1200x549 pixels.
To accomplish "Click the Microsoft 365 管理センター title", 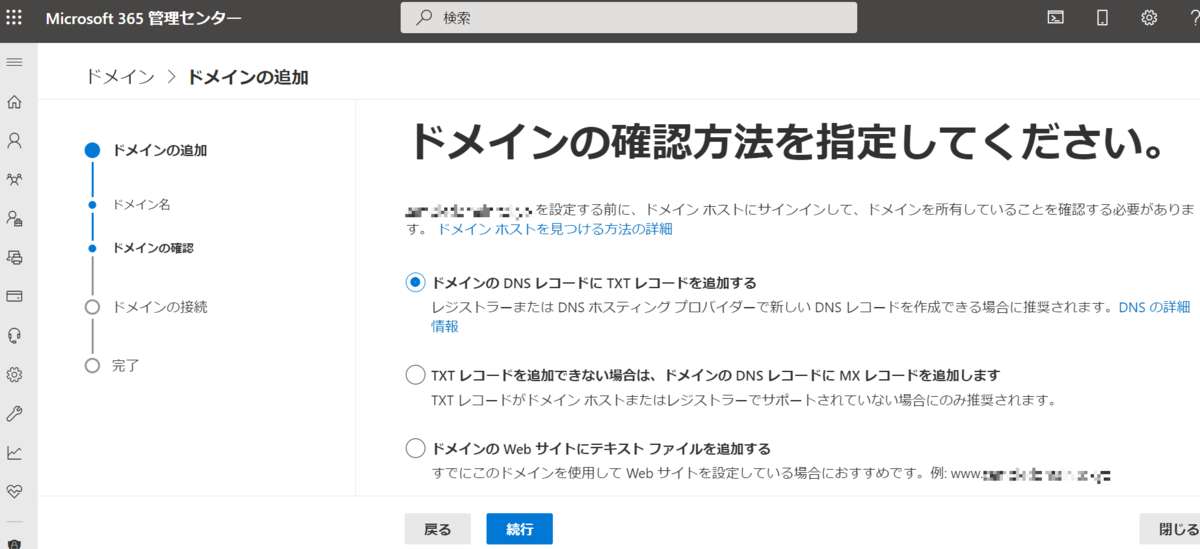I will (143, 18).
